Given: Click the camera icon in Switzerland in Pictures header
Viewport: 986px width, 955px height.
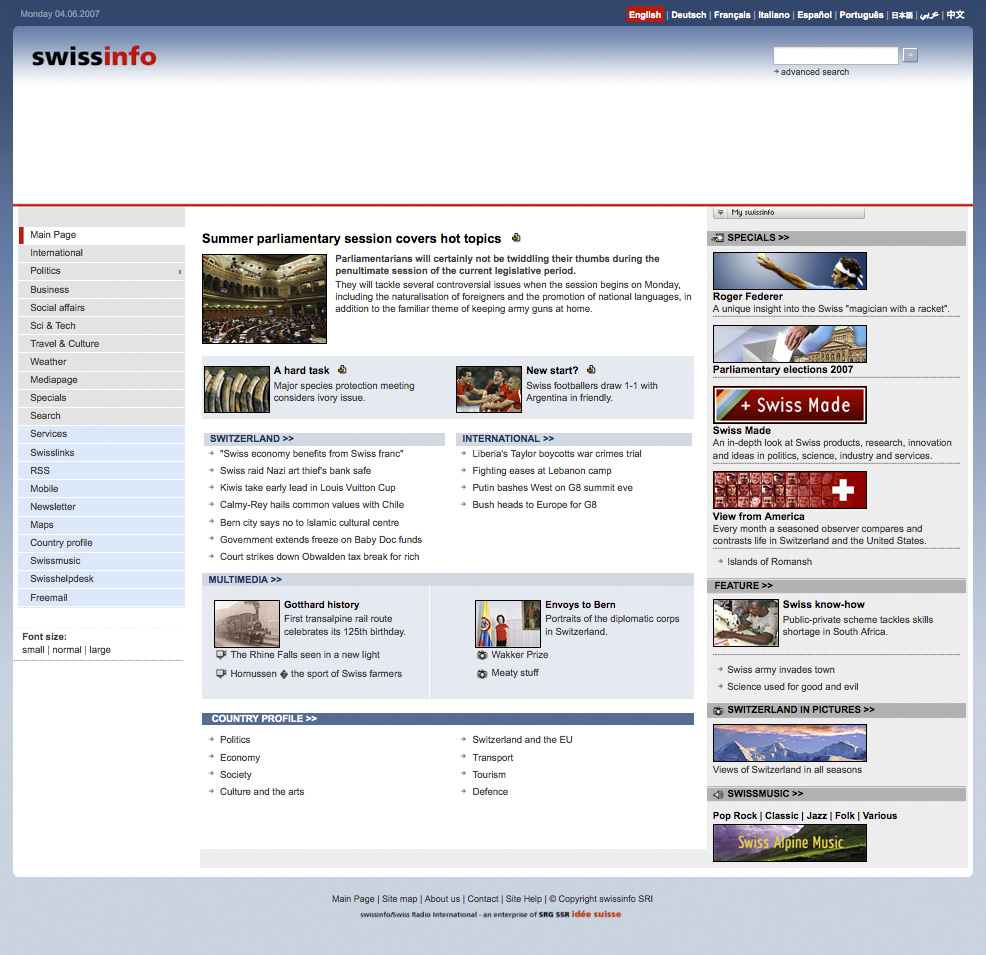Looking at the screenshot, I should coord(717,710).
